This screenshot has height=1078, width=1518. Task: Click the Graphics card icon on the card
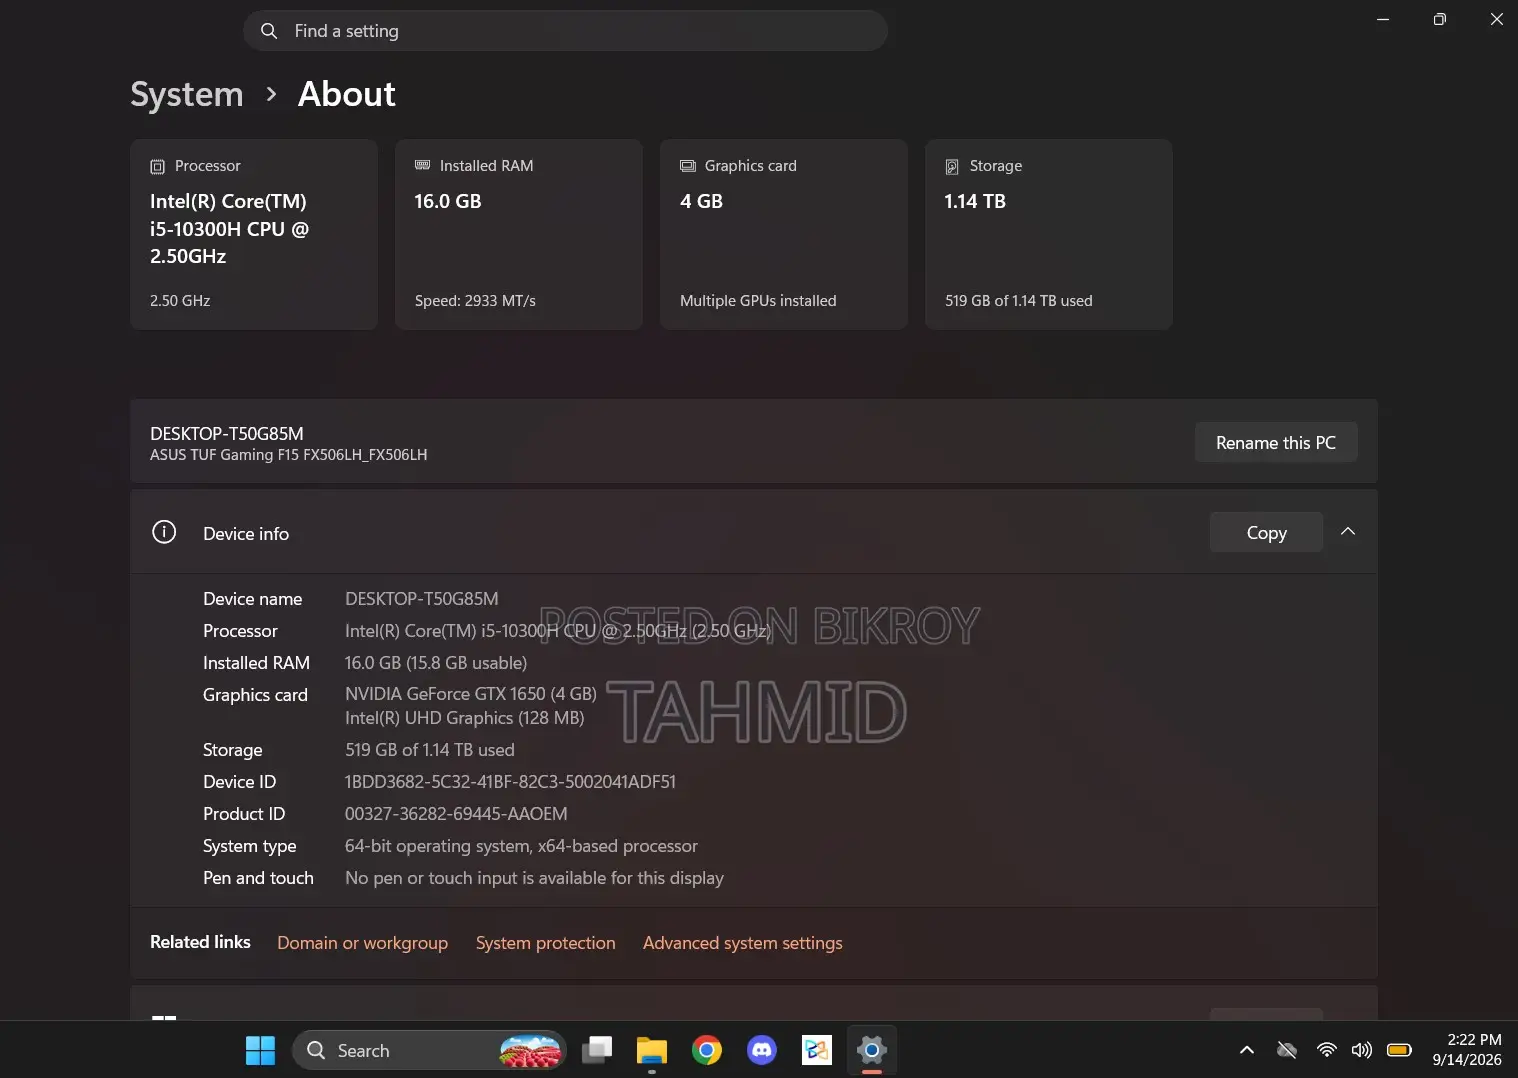(688, 166)
